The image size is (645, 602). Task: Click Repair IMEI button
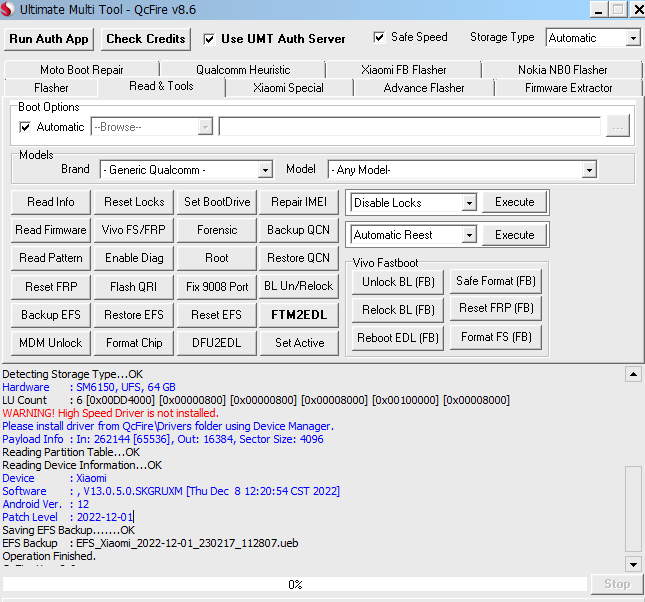299,202
